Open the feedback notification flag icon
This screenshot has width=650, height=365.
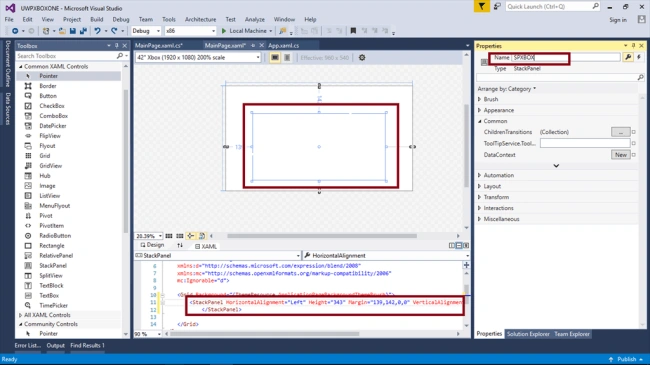[x=482, y=6]
